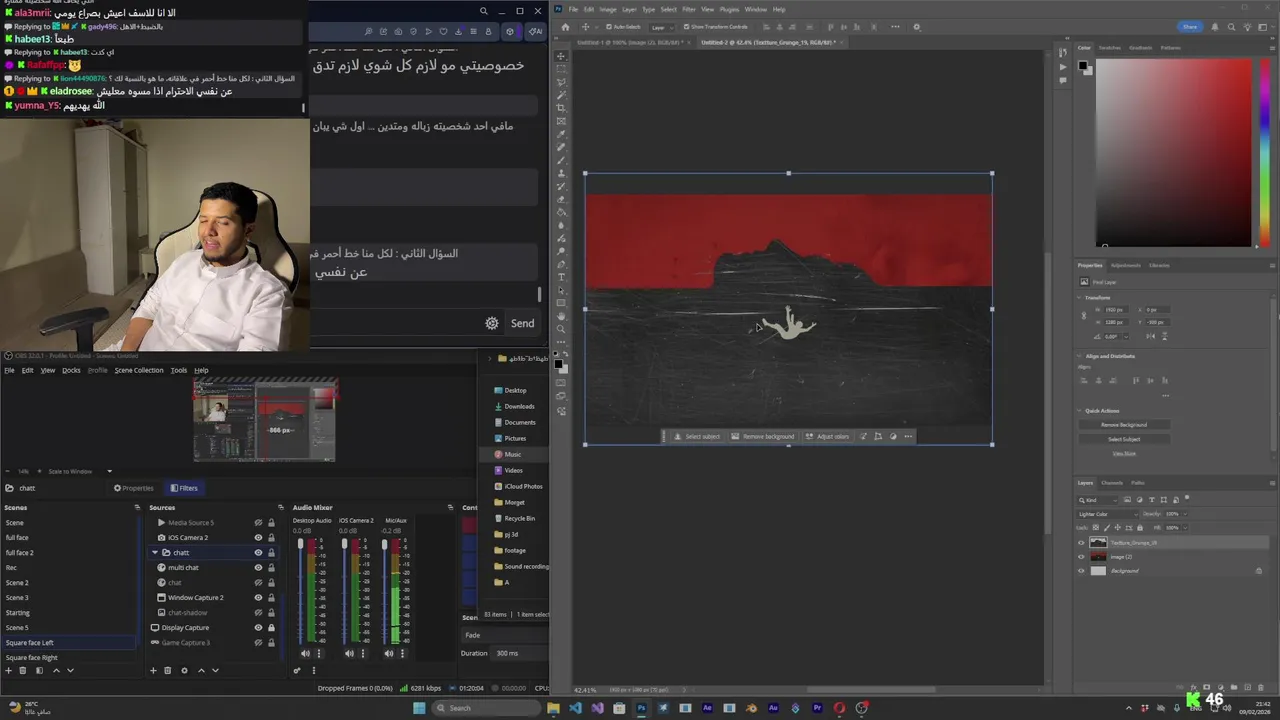Hide the Texture_Grunge layer eye icon

(x=1081, y=543)
